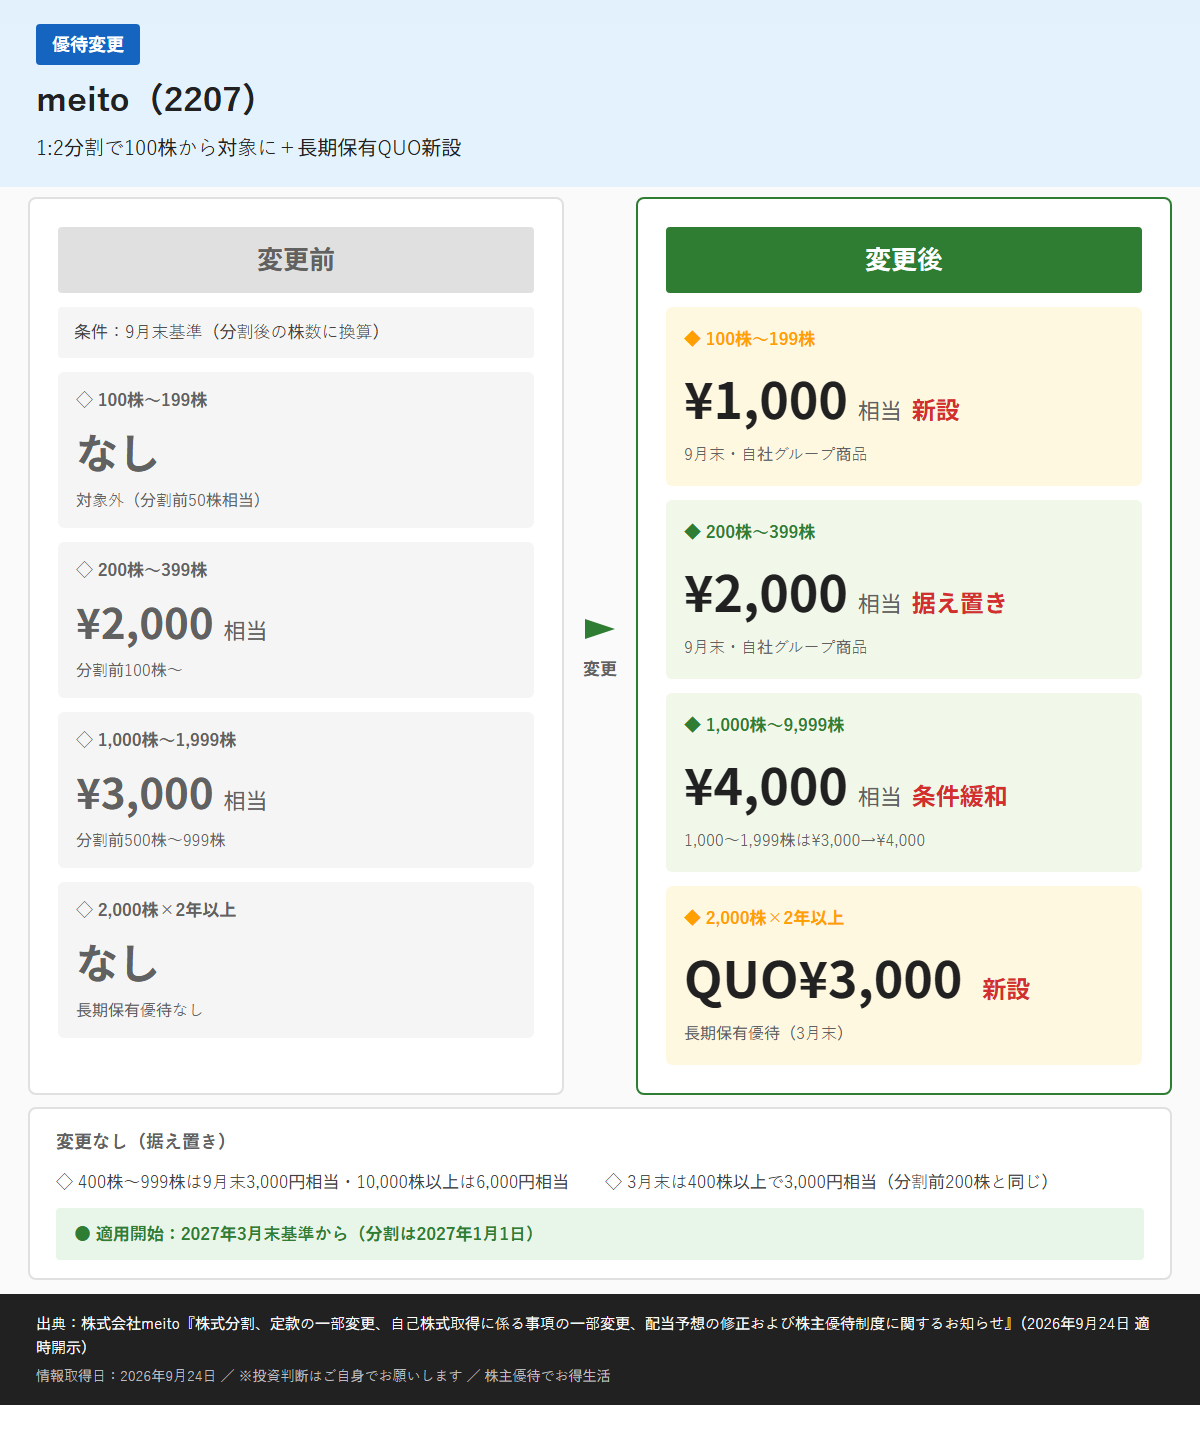Click the red 据え置き tag
This screenshot has width=1200, height=1429.
click(959, 604)
